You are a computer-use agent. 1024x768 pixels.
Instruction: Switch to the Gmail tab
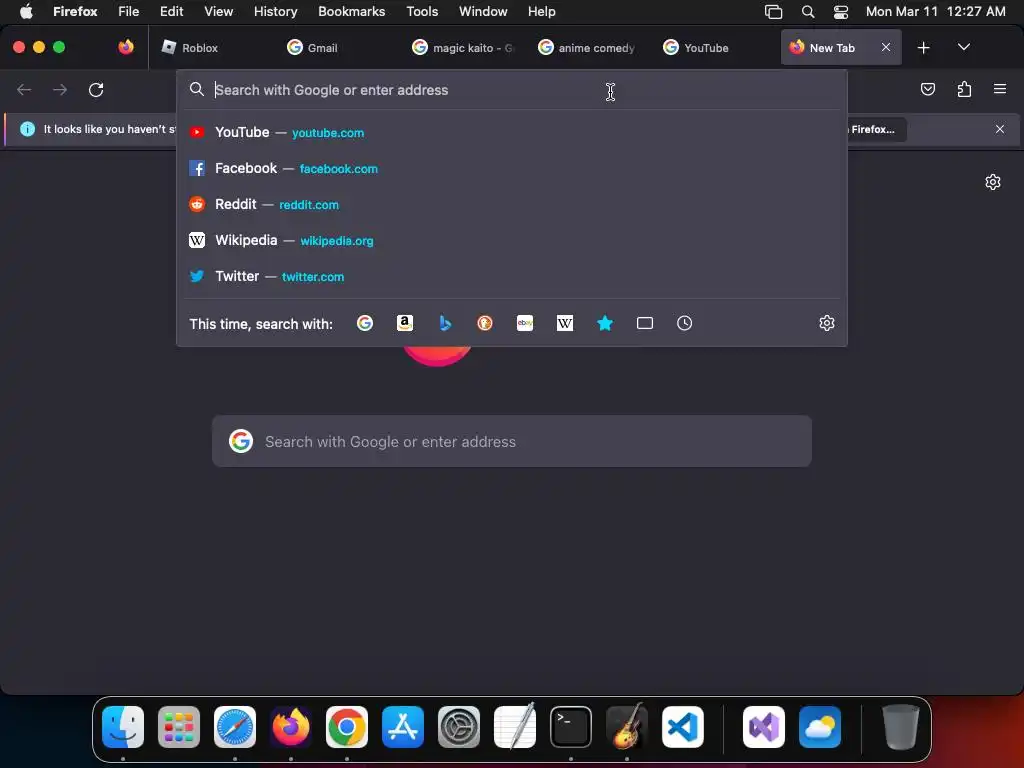tap(337, 48)
